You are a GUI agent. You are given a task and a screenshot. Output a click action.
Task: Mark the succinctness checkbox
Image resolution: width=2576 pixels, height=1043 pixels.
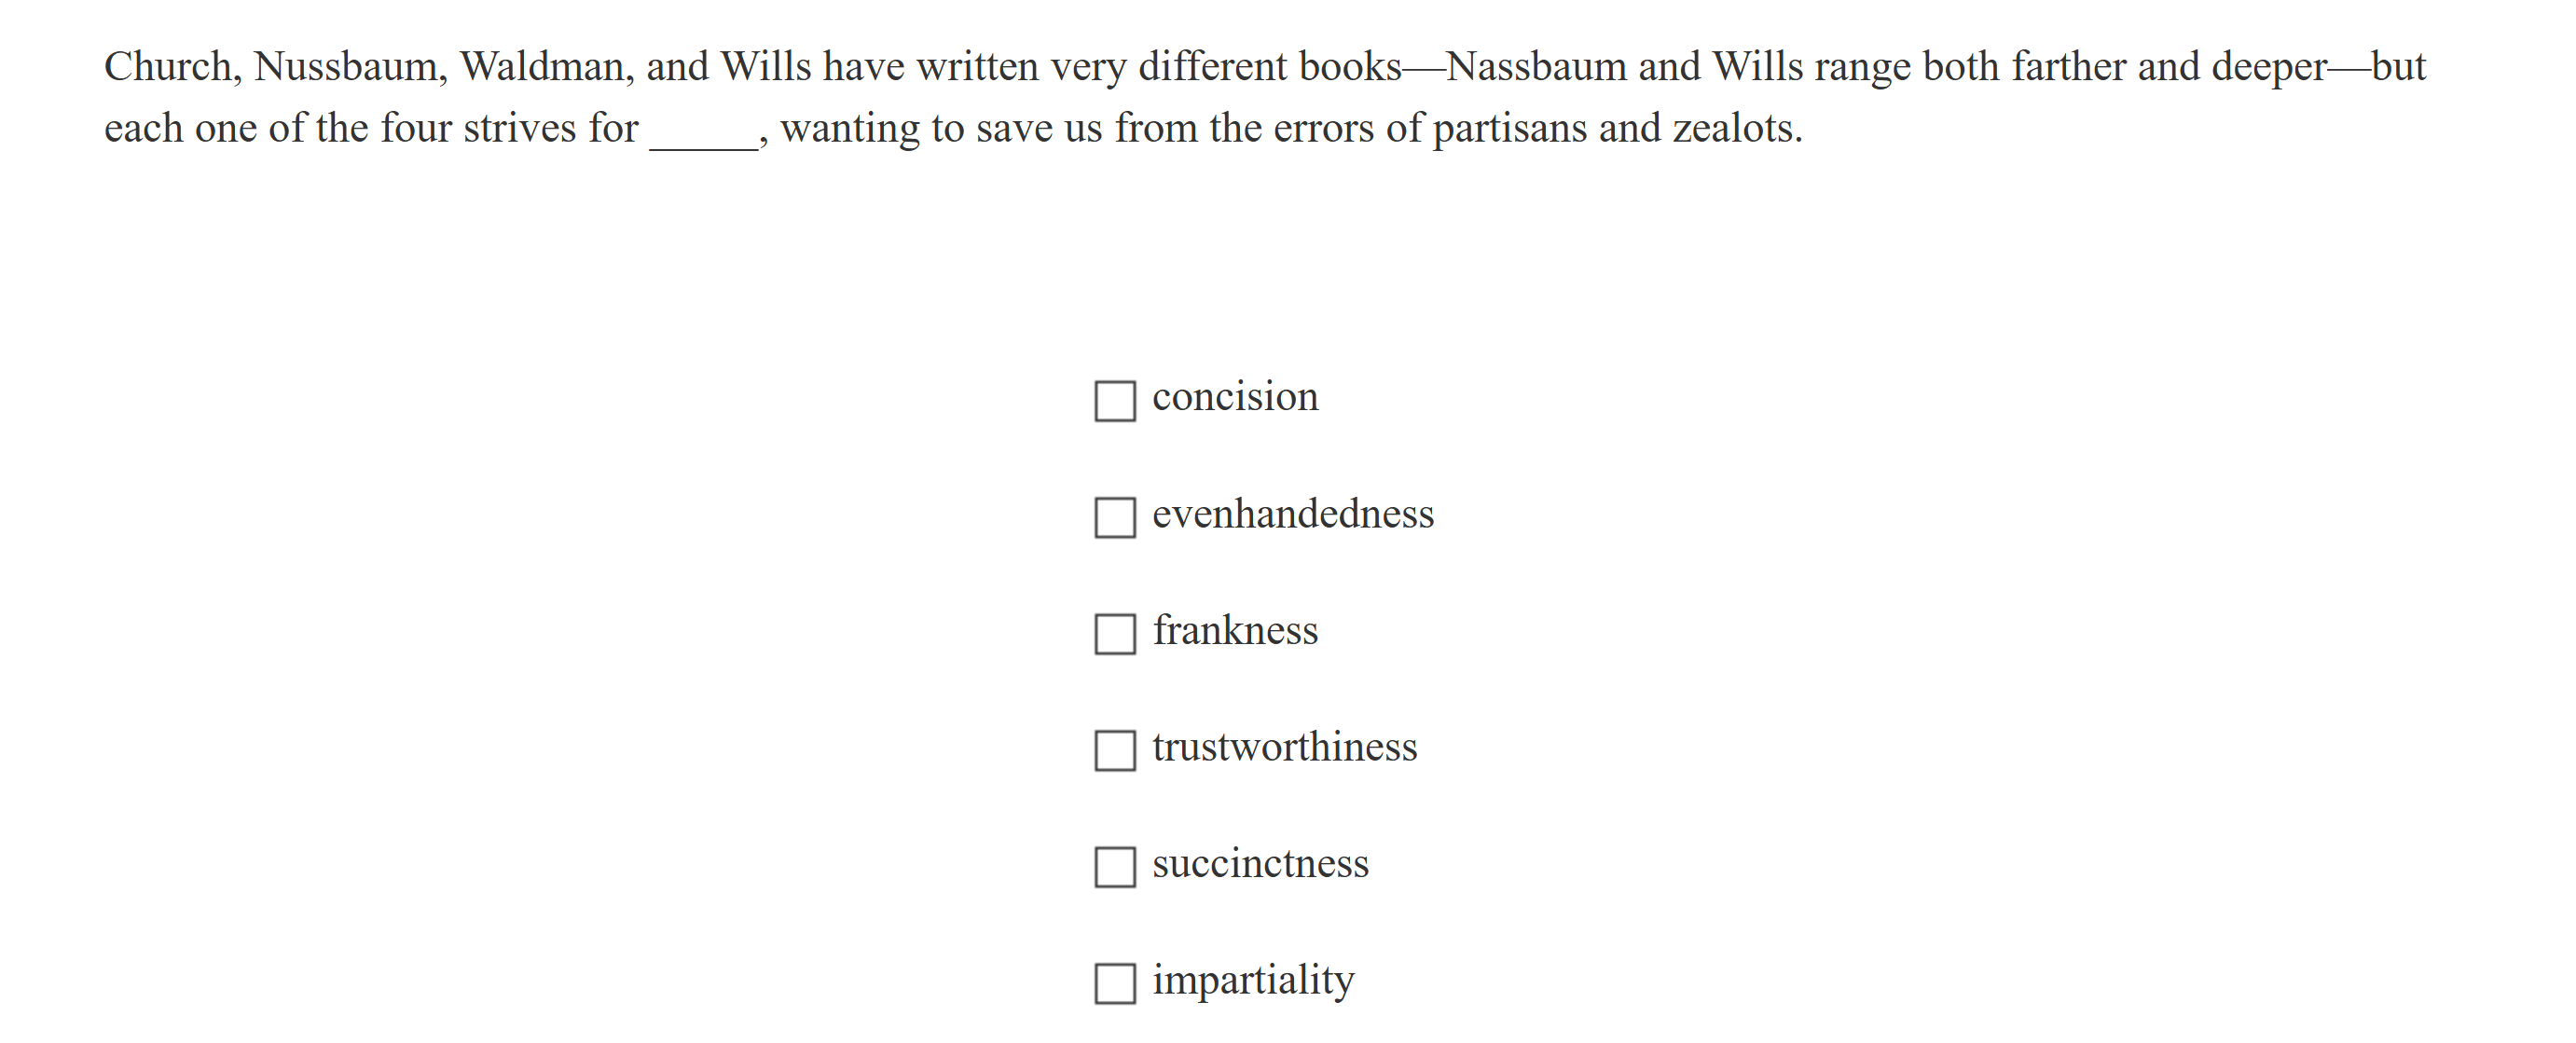pos(1114,867)
